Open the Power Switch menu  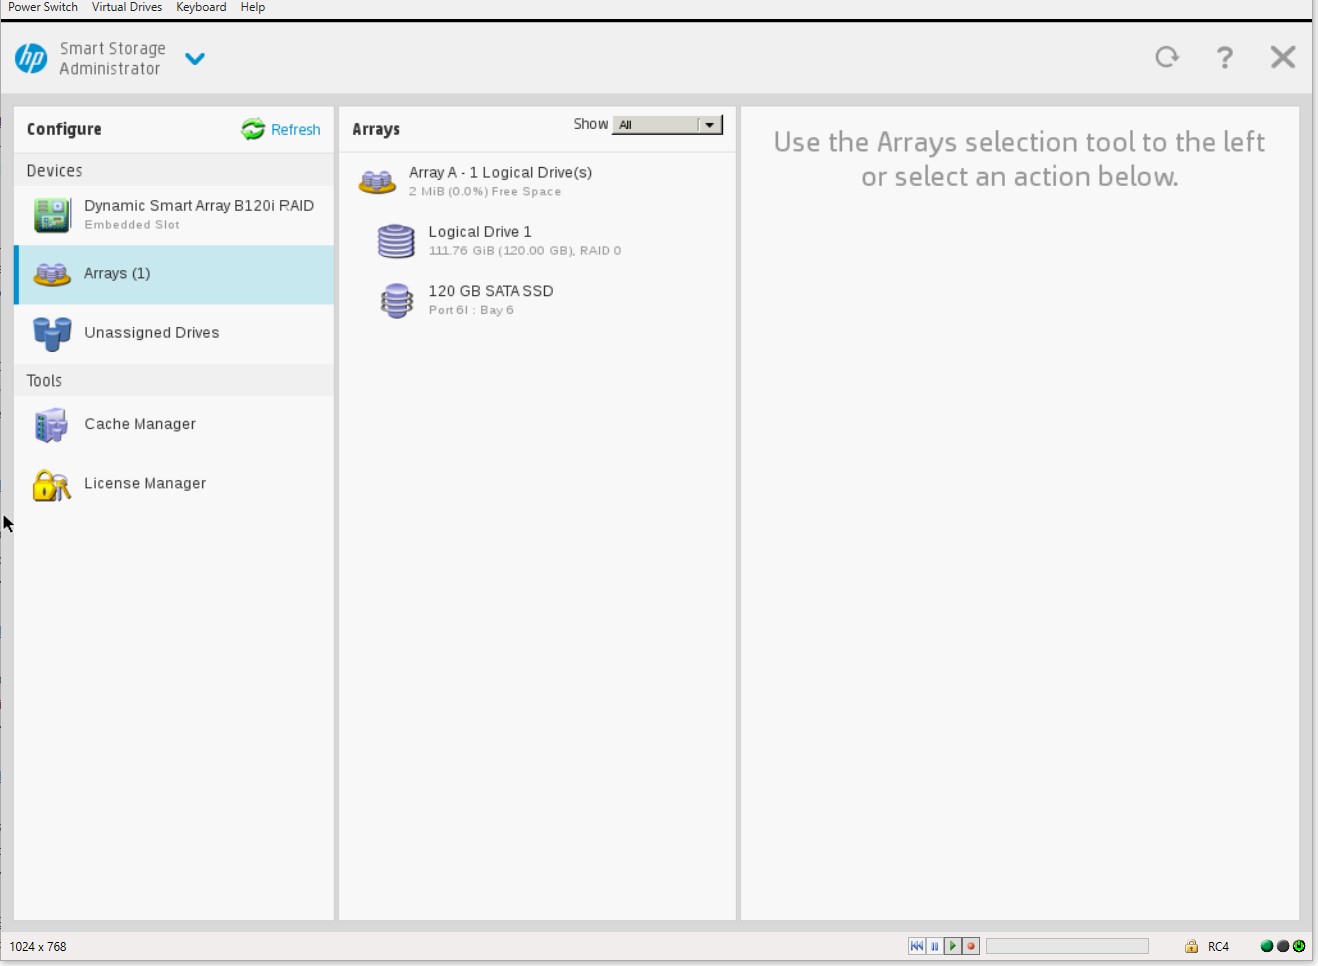(x=43, y=7)
